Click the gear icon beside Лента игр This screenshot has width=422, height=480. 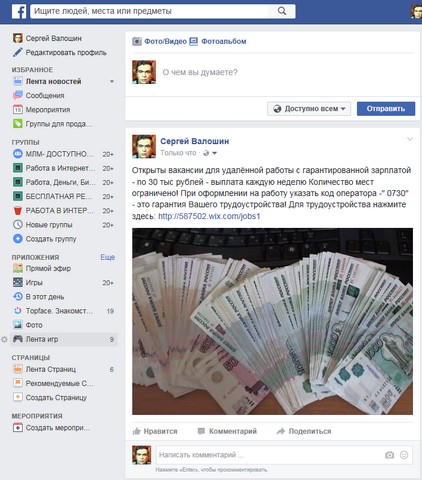tap(4, 339)
